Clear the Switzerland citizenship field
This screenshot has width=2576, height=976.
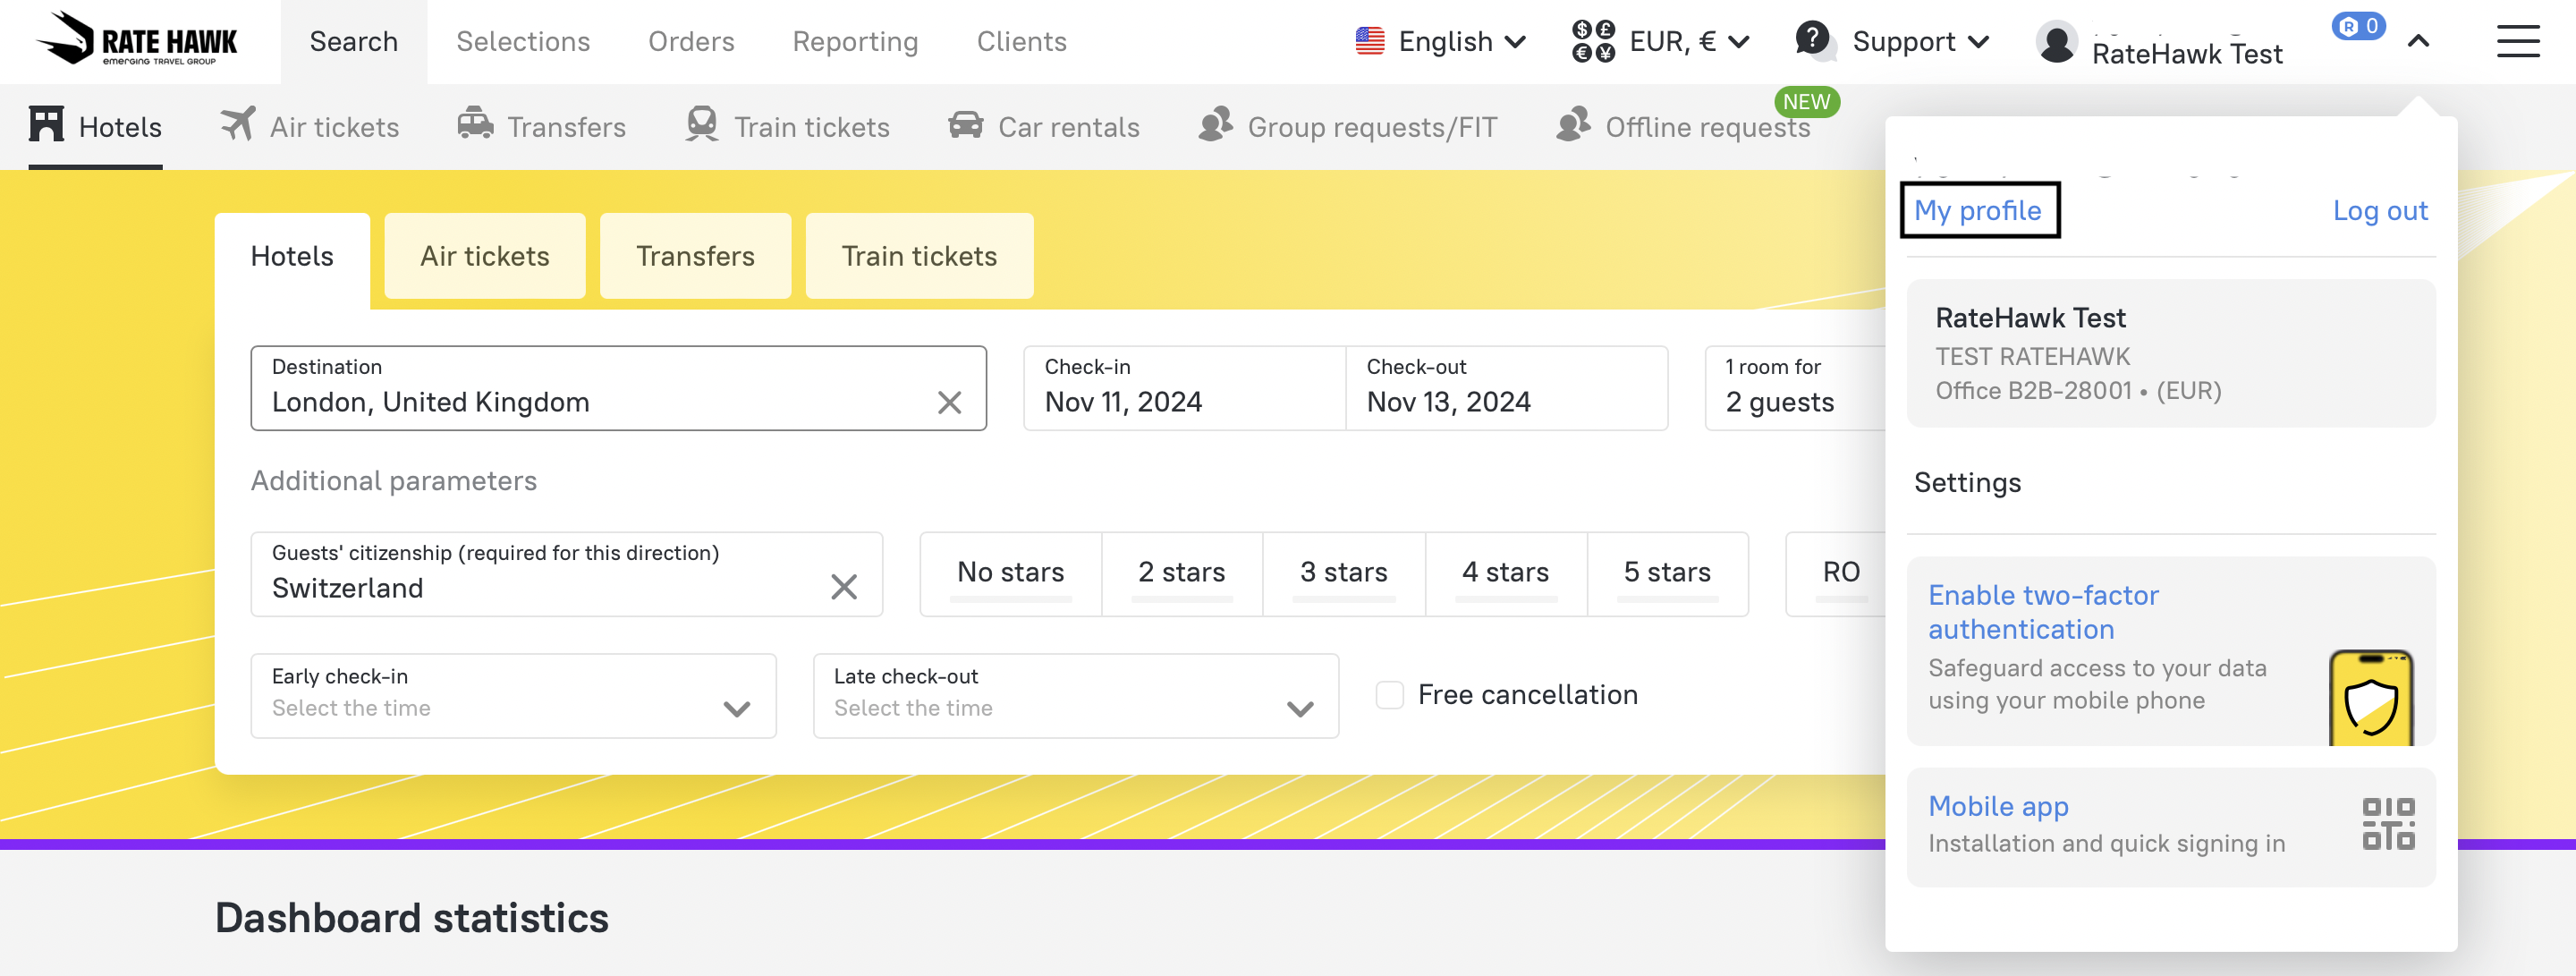843,587
